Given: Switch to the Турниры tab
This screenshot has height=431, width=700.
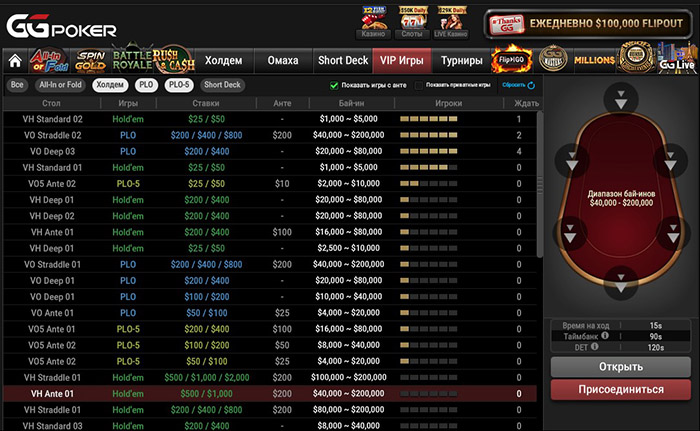Looking at the screenshot, I should tap(460, 61).
